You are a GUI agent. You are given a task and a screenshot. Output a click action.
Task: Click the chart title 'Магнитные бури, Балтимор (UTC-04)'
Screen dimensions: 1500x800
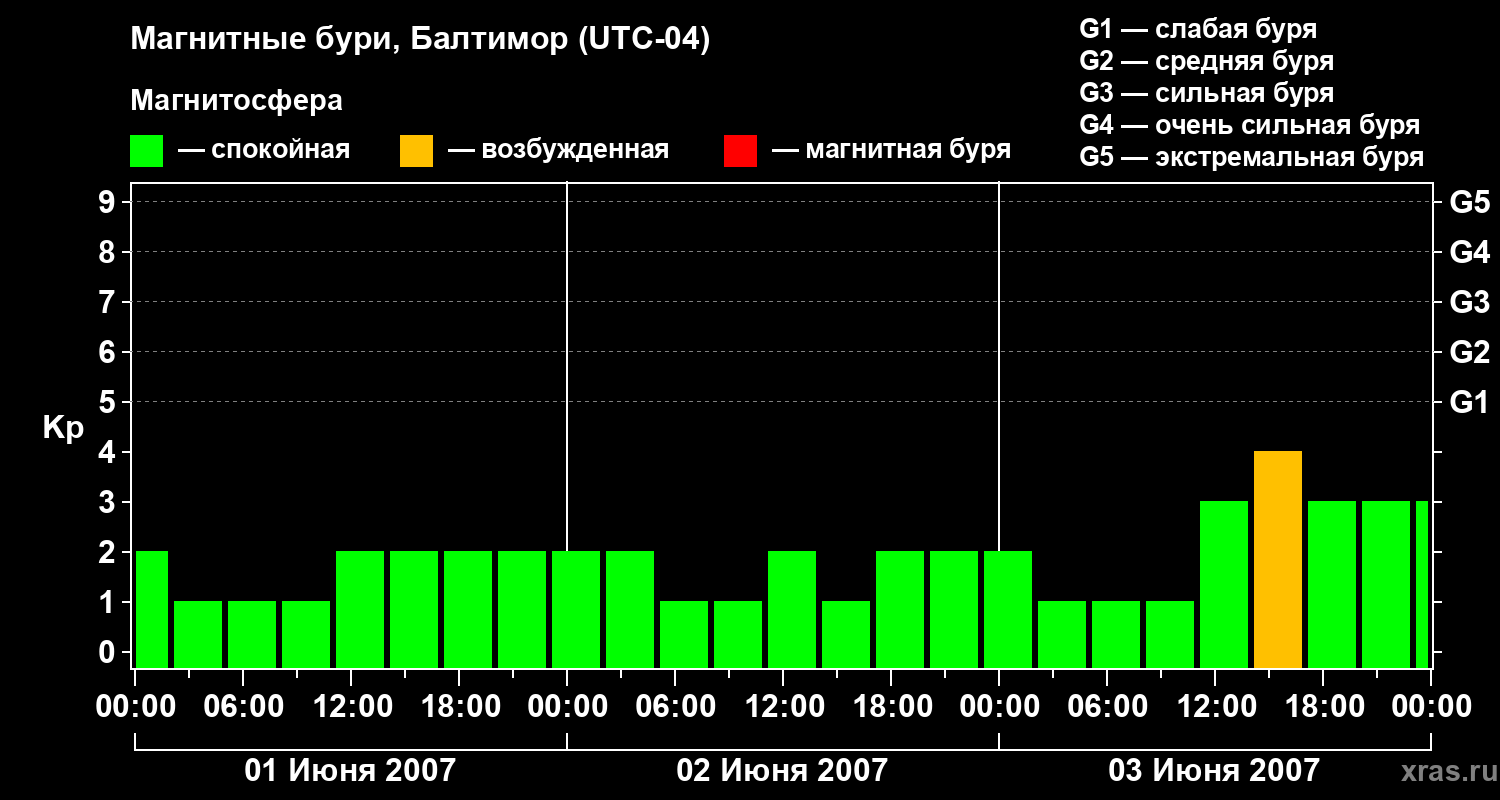pos(420,41)
